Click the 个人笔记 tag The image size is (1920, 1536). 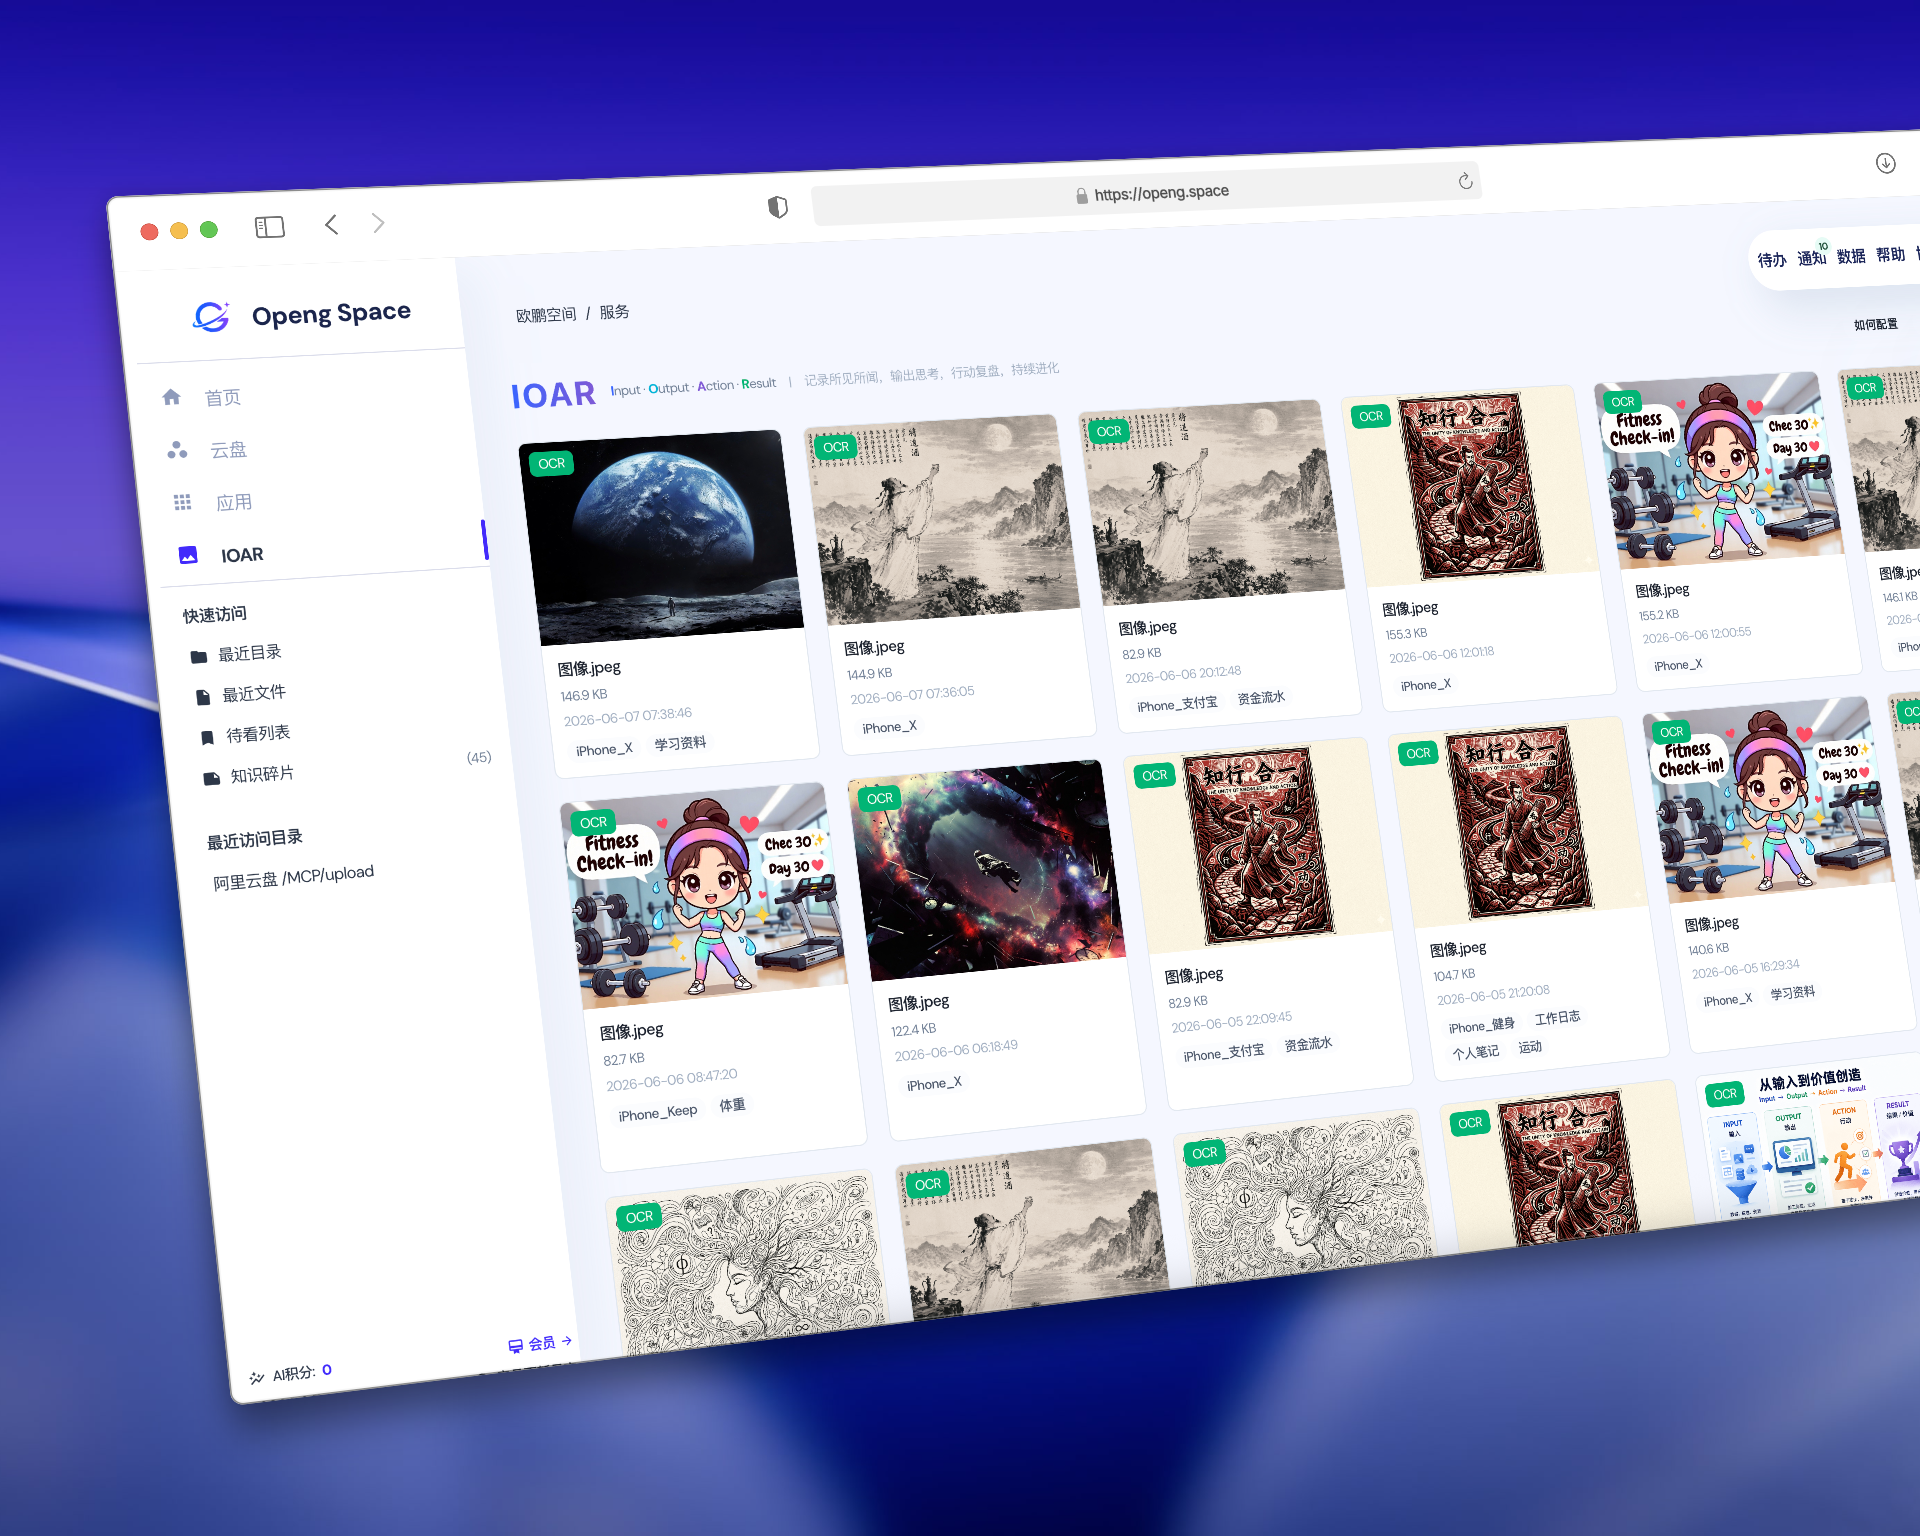1475,1052
